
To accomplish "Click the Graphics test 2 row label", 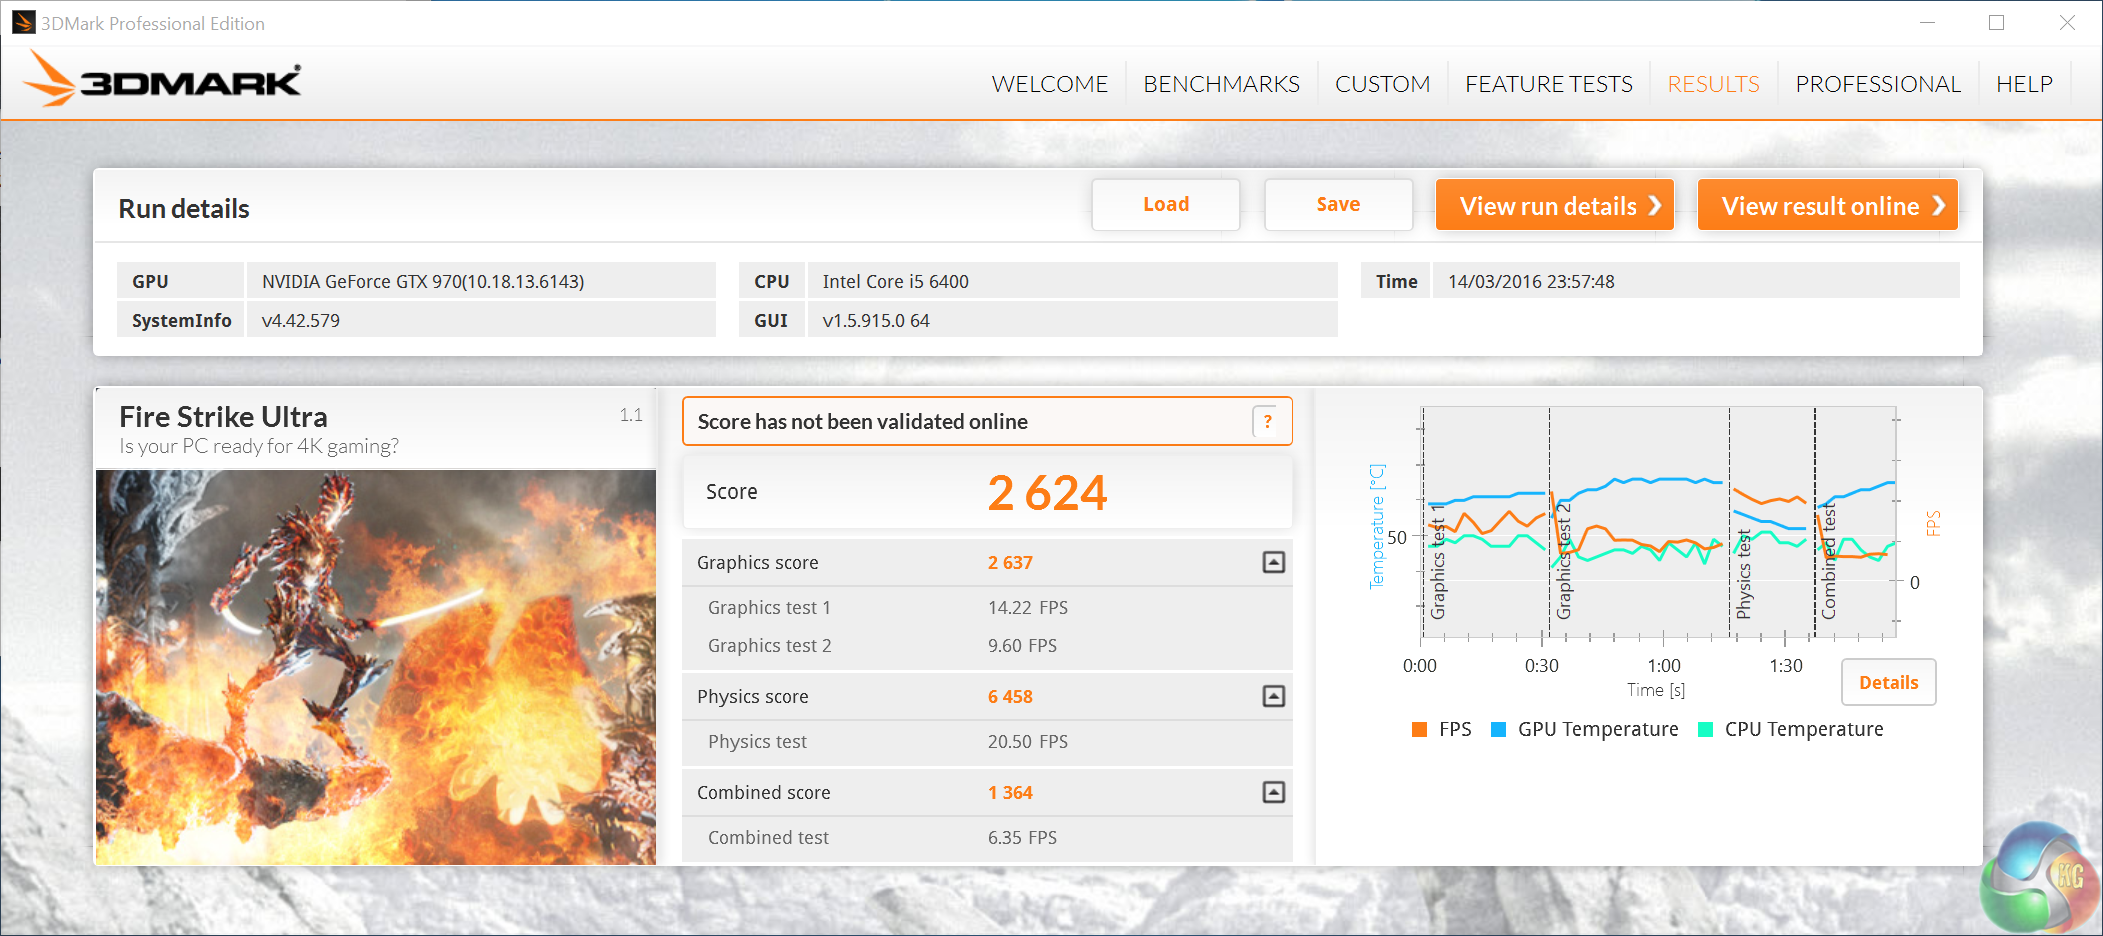I will pyautogui.click(x=769, y=646).
